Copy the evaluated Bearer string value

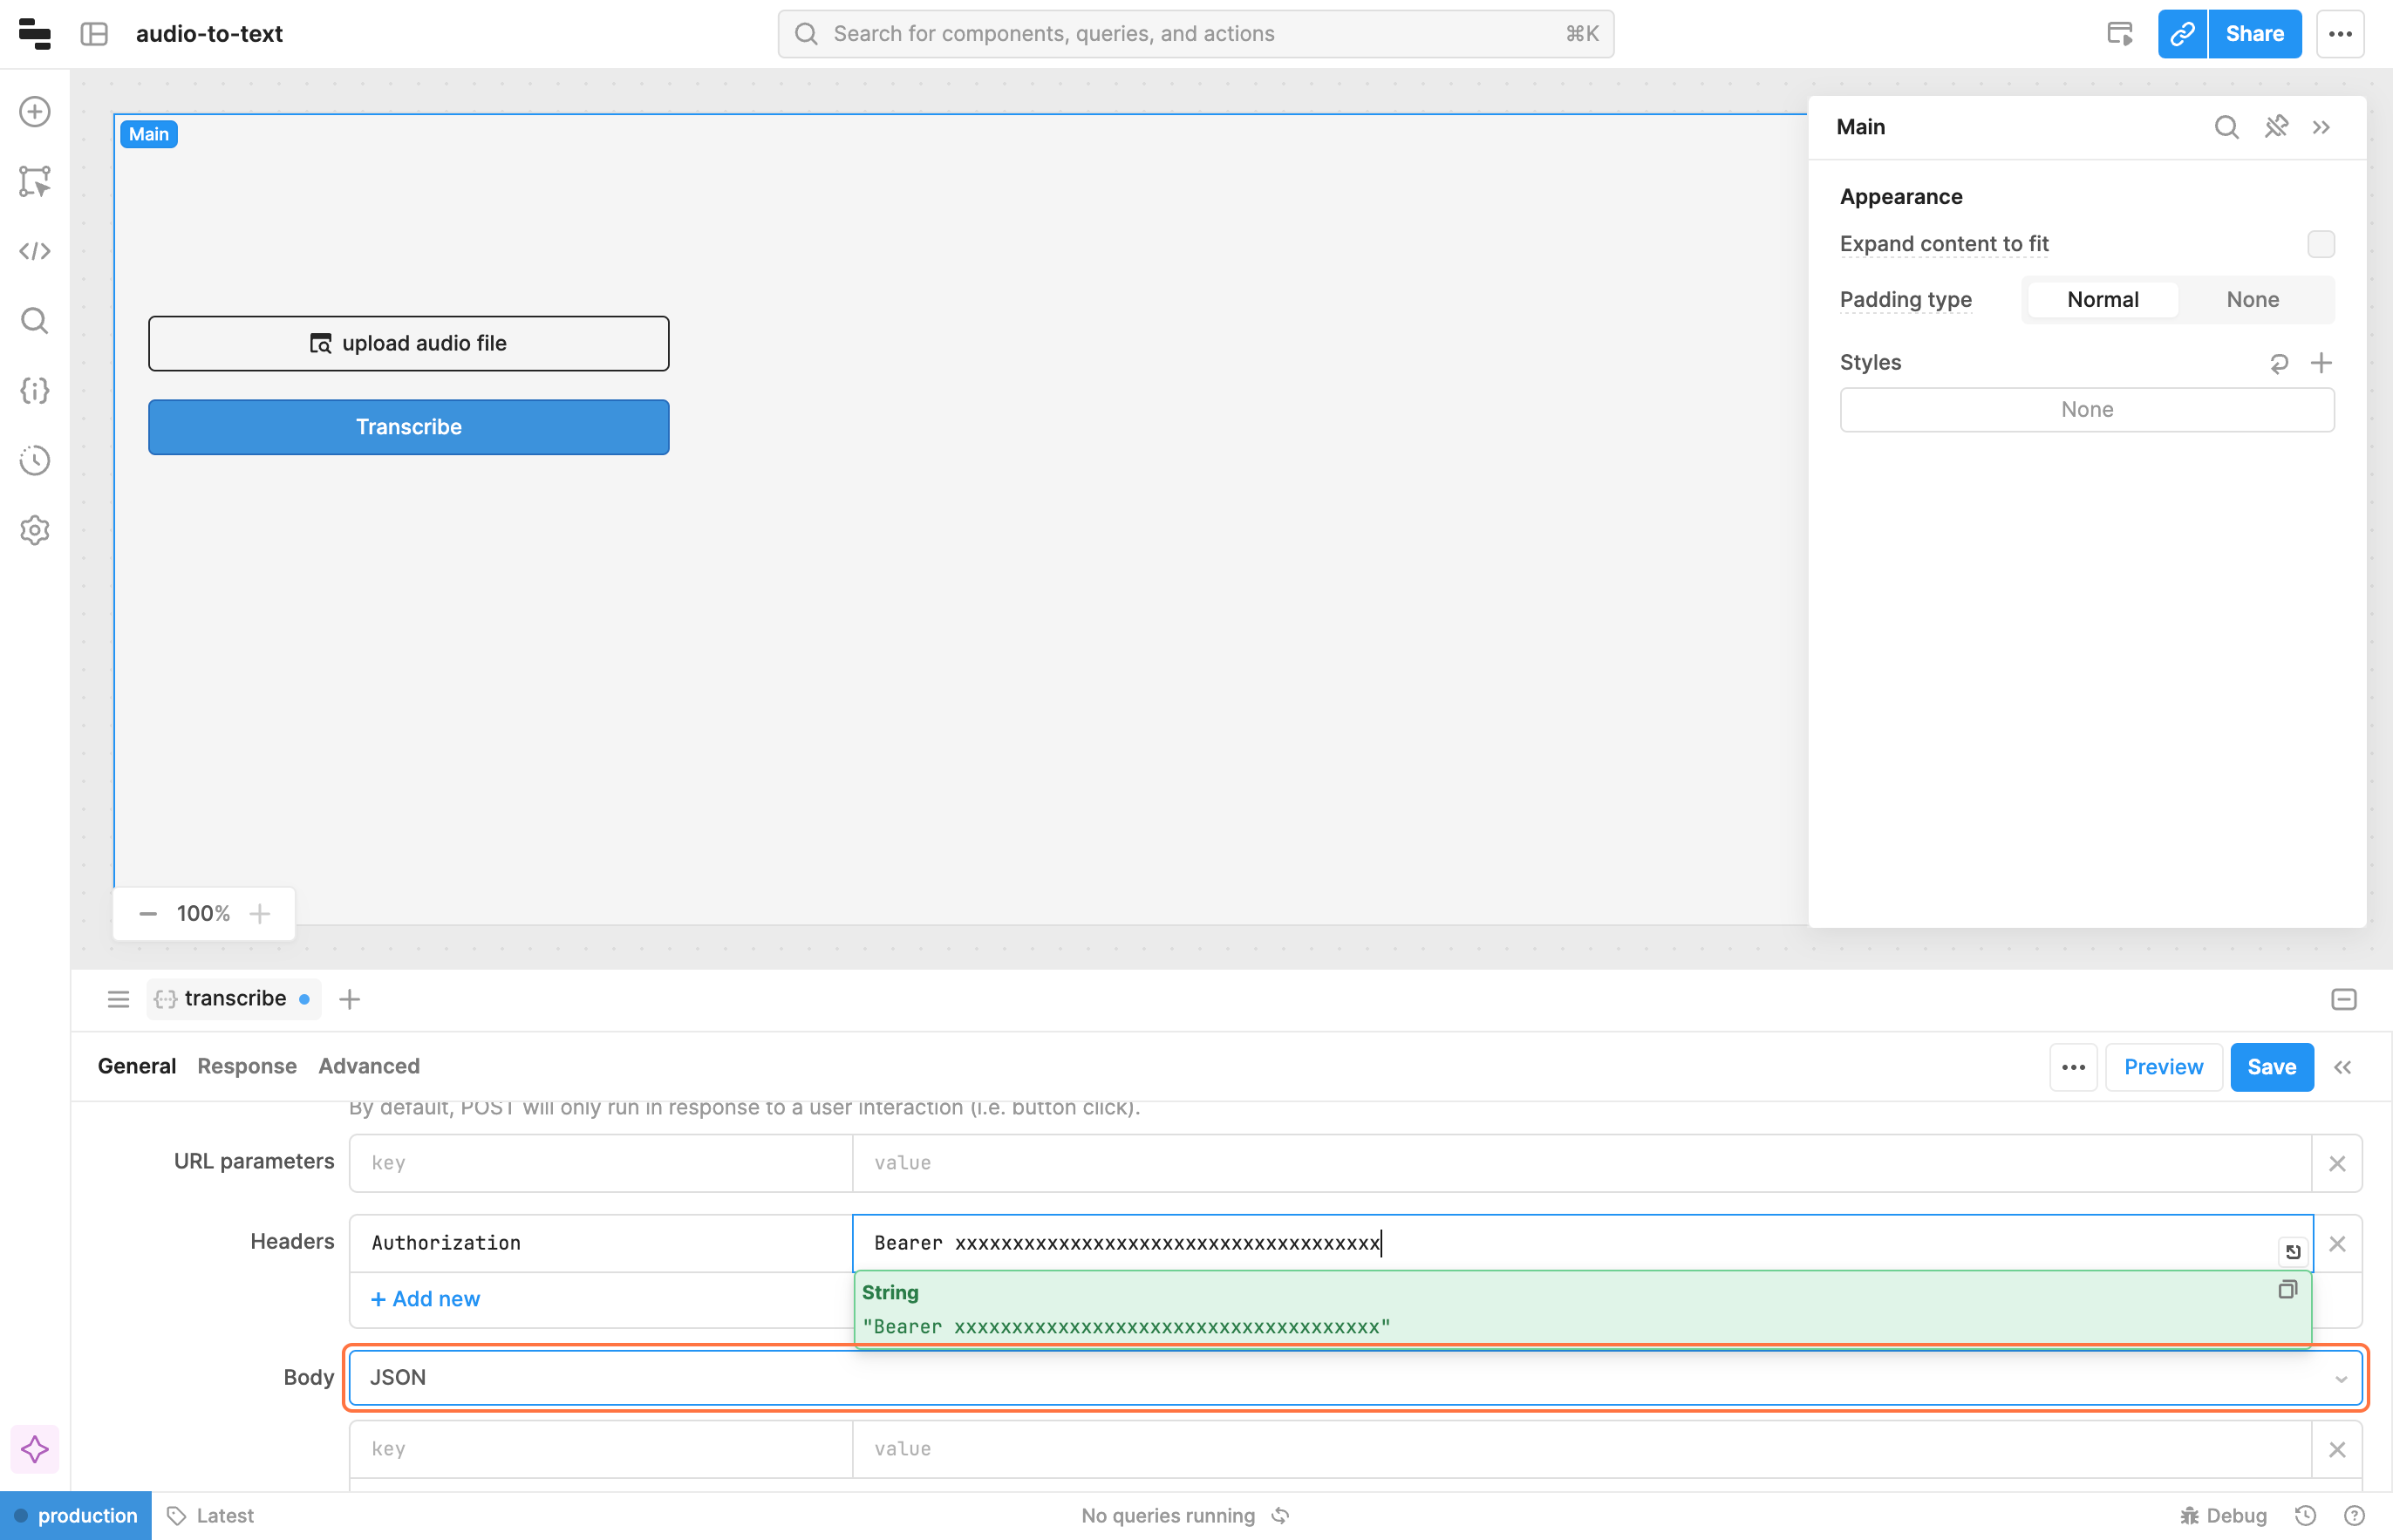tap(2287, 1290)
